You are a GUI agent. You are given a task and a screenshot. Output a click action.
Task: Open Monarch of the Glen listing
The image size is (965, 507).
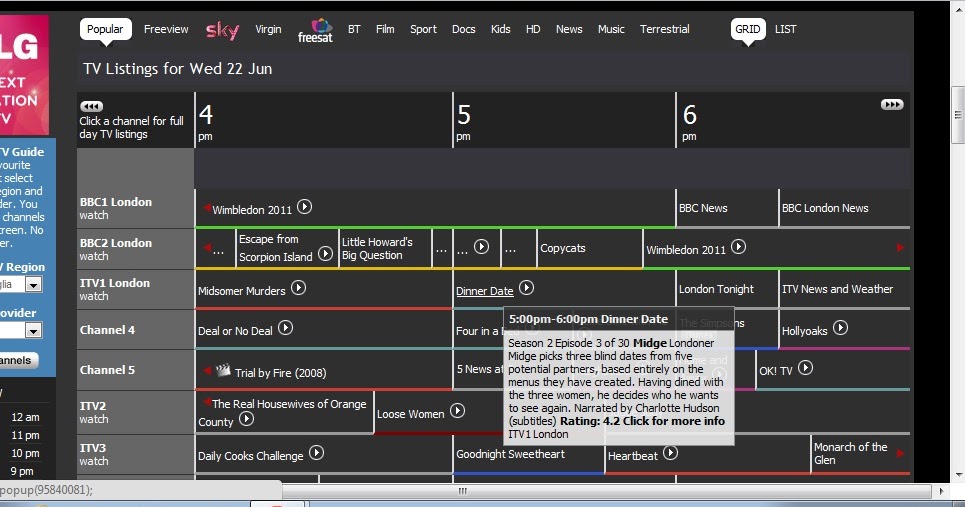(x=851, y=453)
